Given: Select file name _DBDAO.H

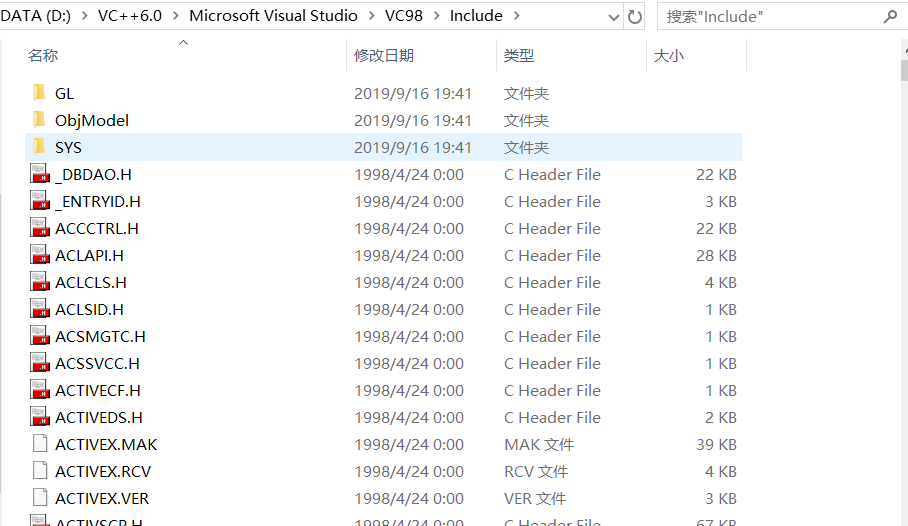Looking at the screenshot, I should coord(93,174).
